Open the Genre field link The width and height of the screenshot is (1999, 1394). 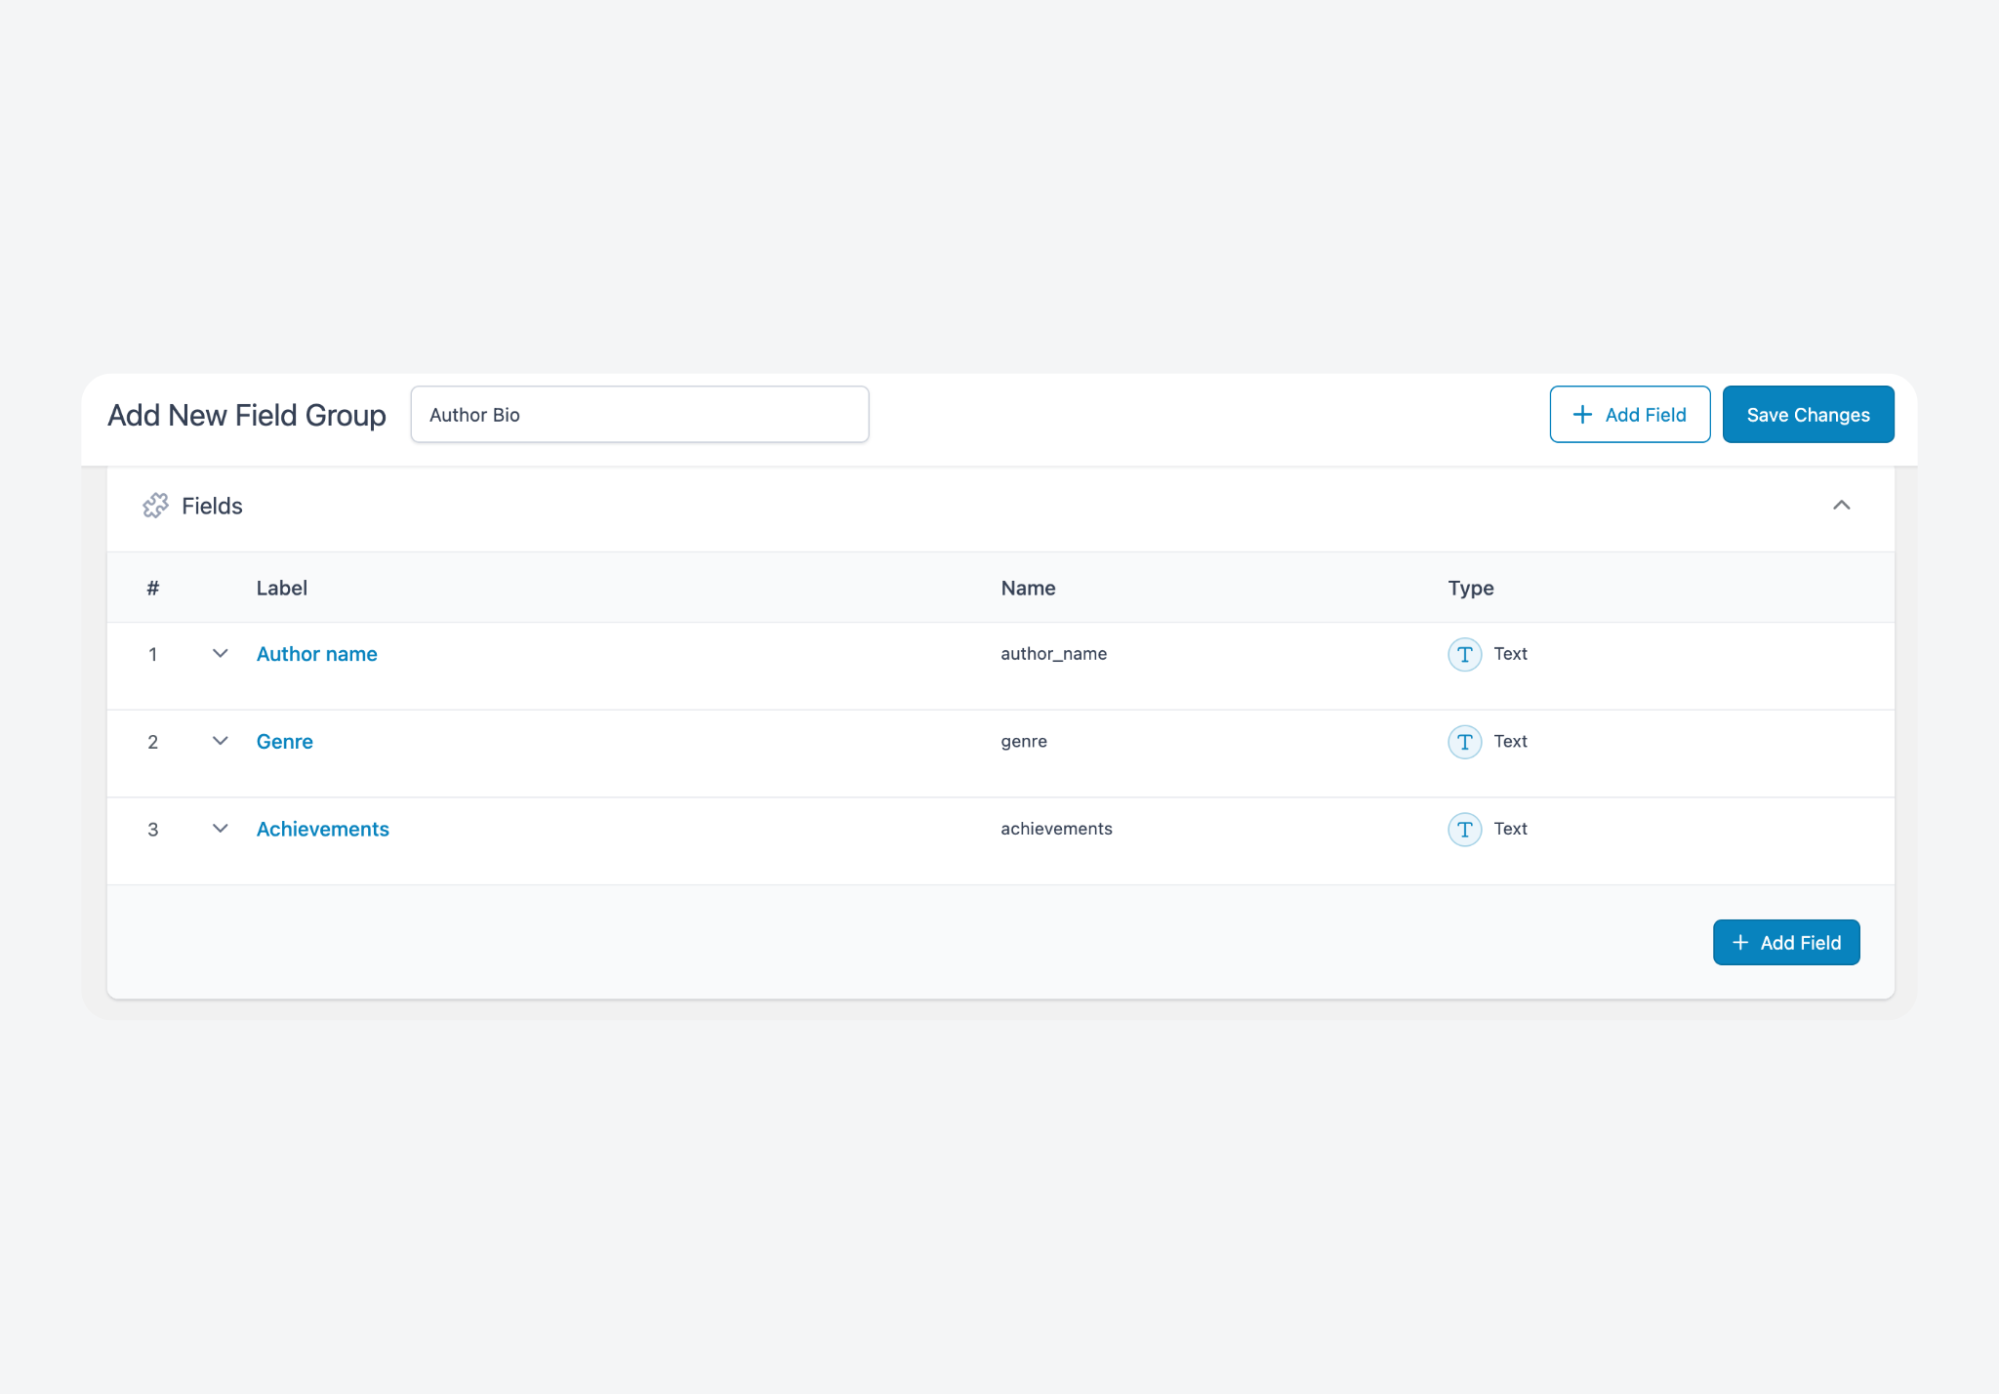click(284, 742)
